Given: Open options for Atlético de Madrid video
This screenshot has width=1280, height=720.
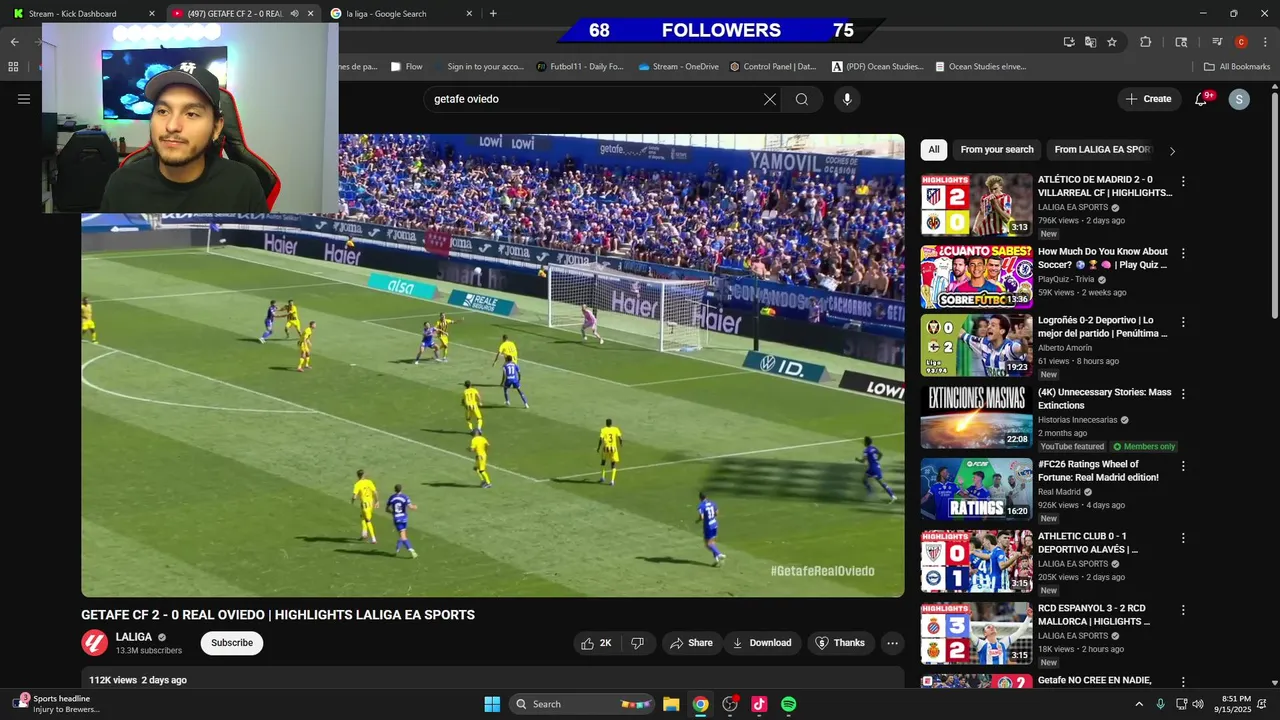Looking at the screenshot, I should (1183, 182).
